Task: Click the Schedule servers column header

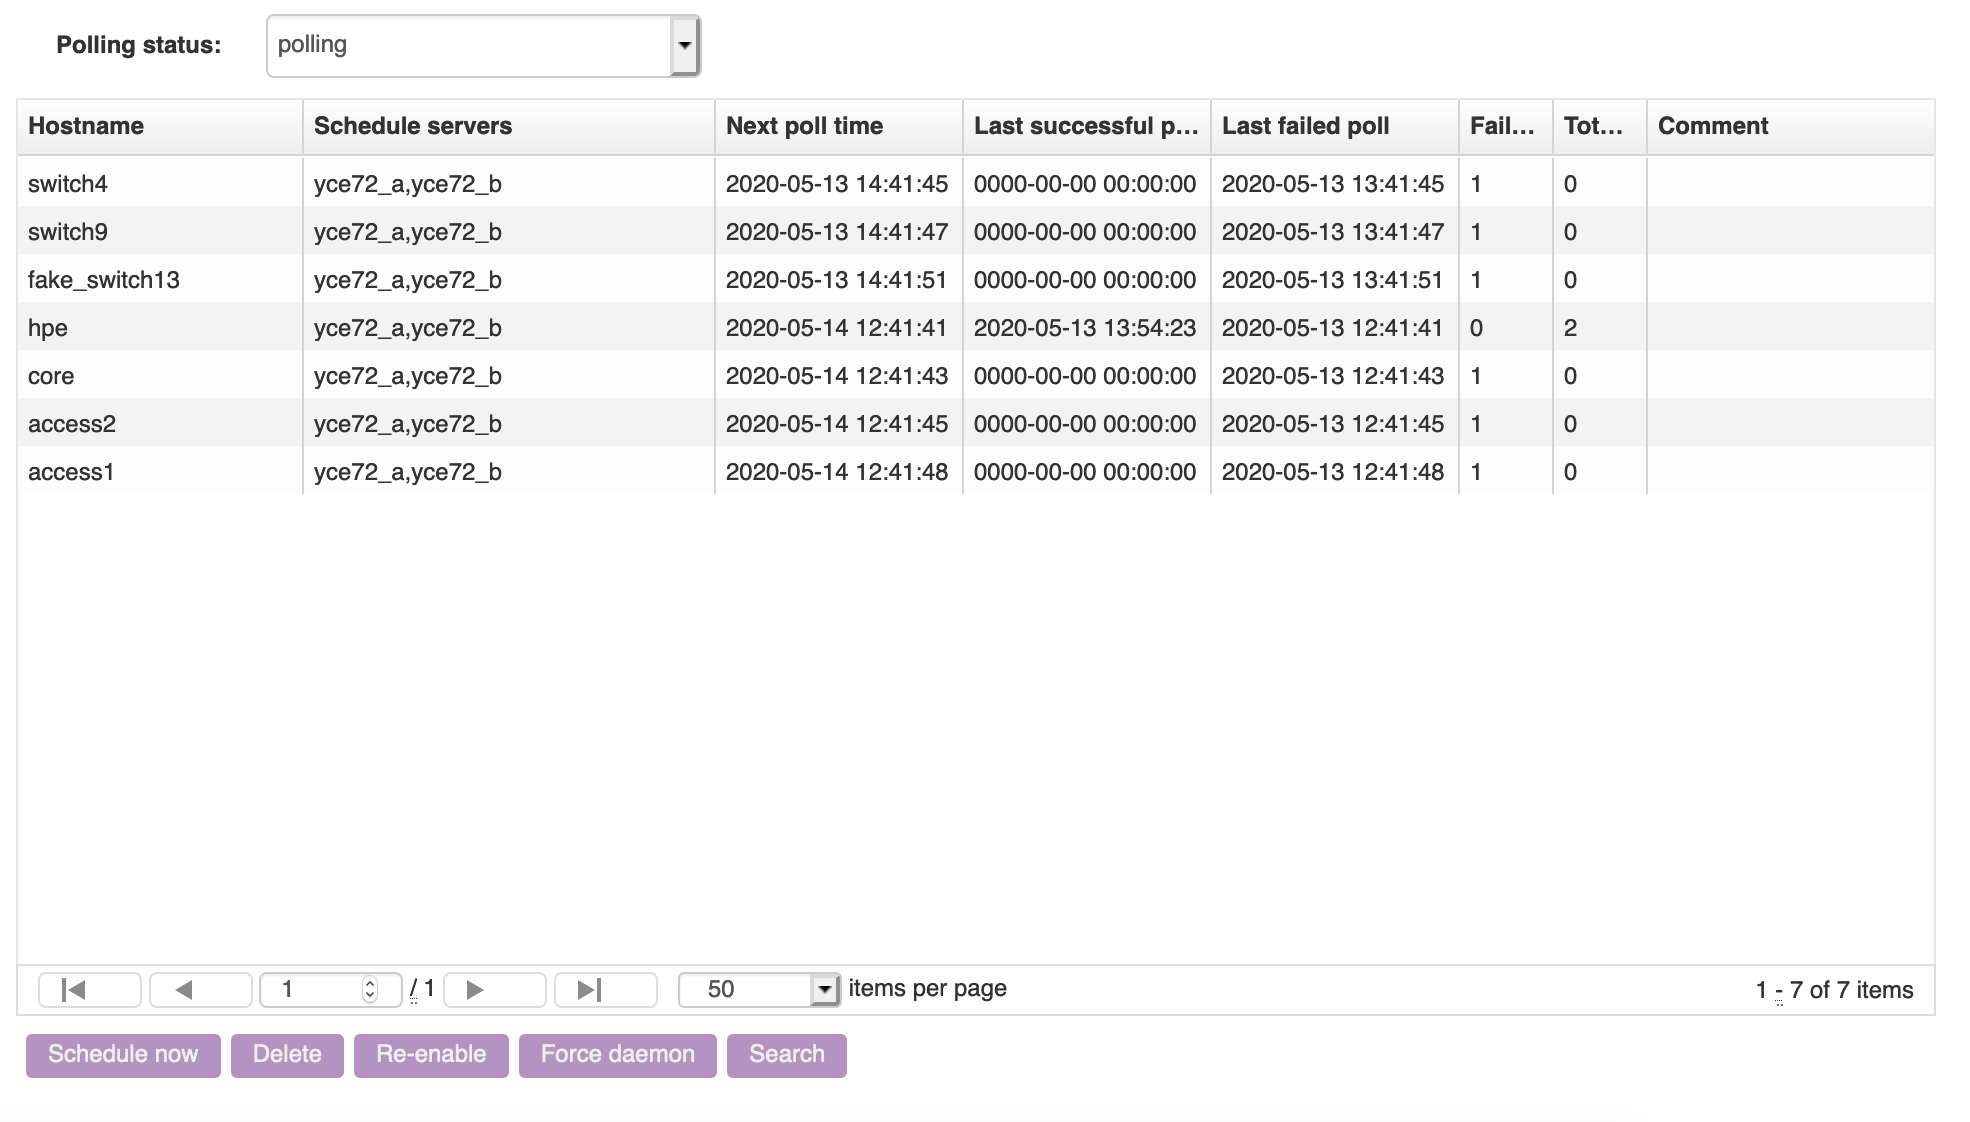Action: [x=508, y=126]
